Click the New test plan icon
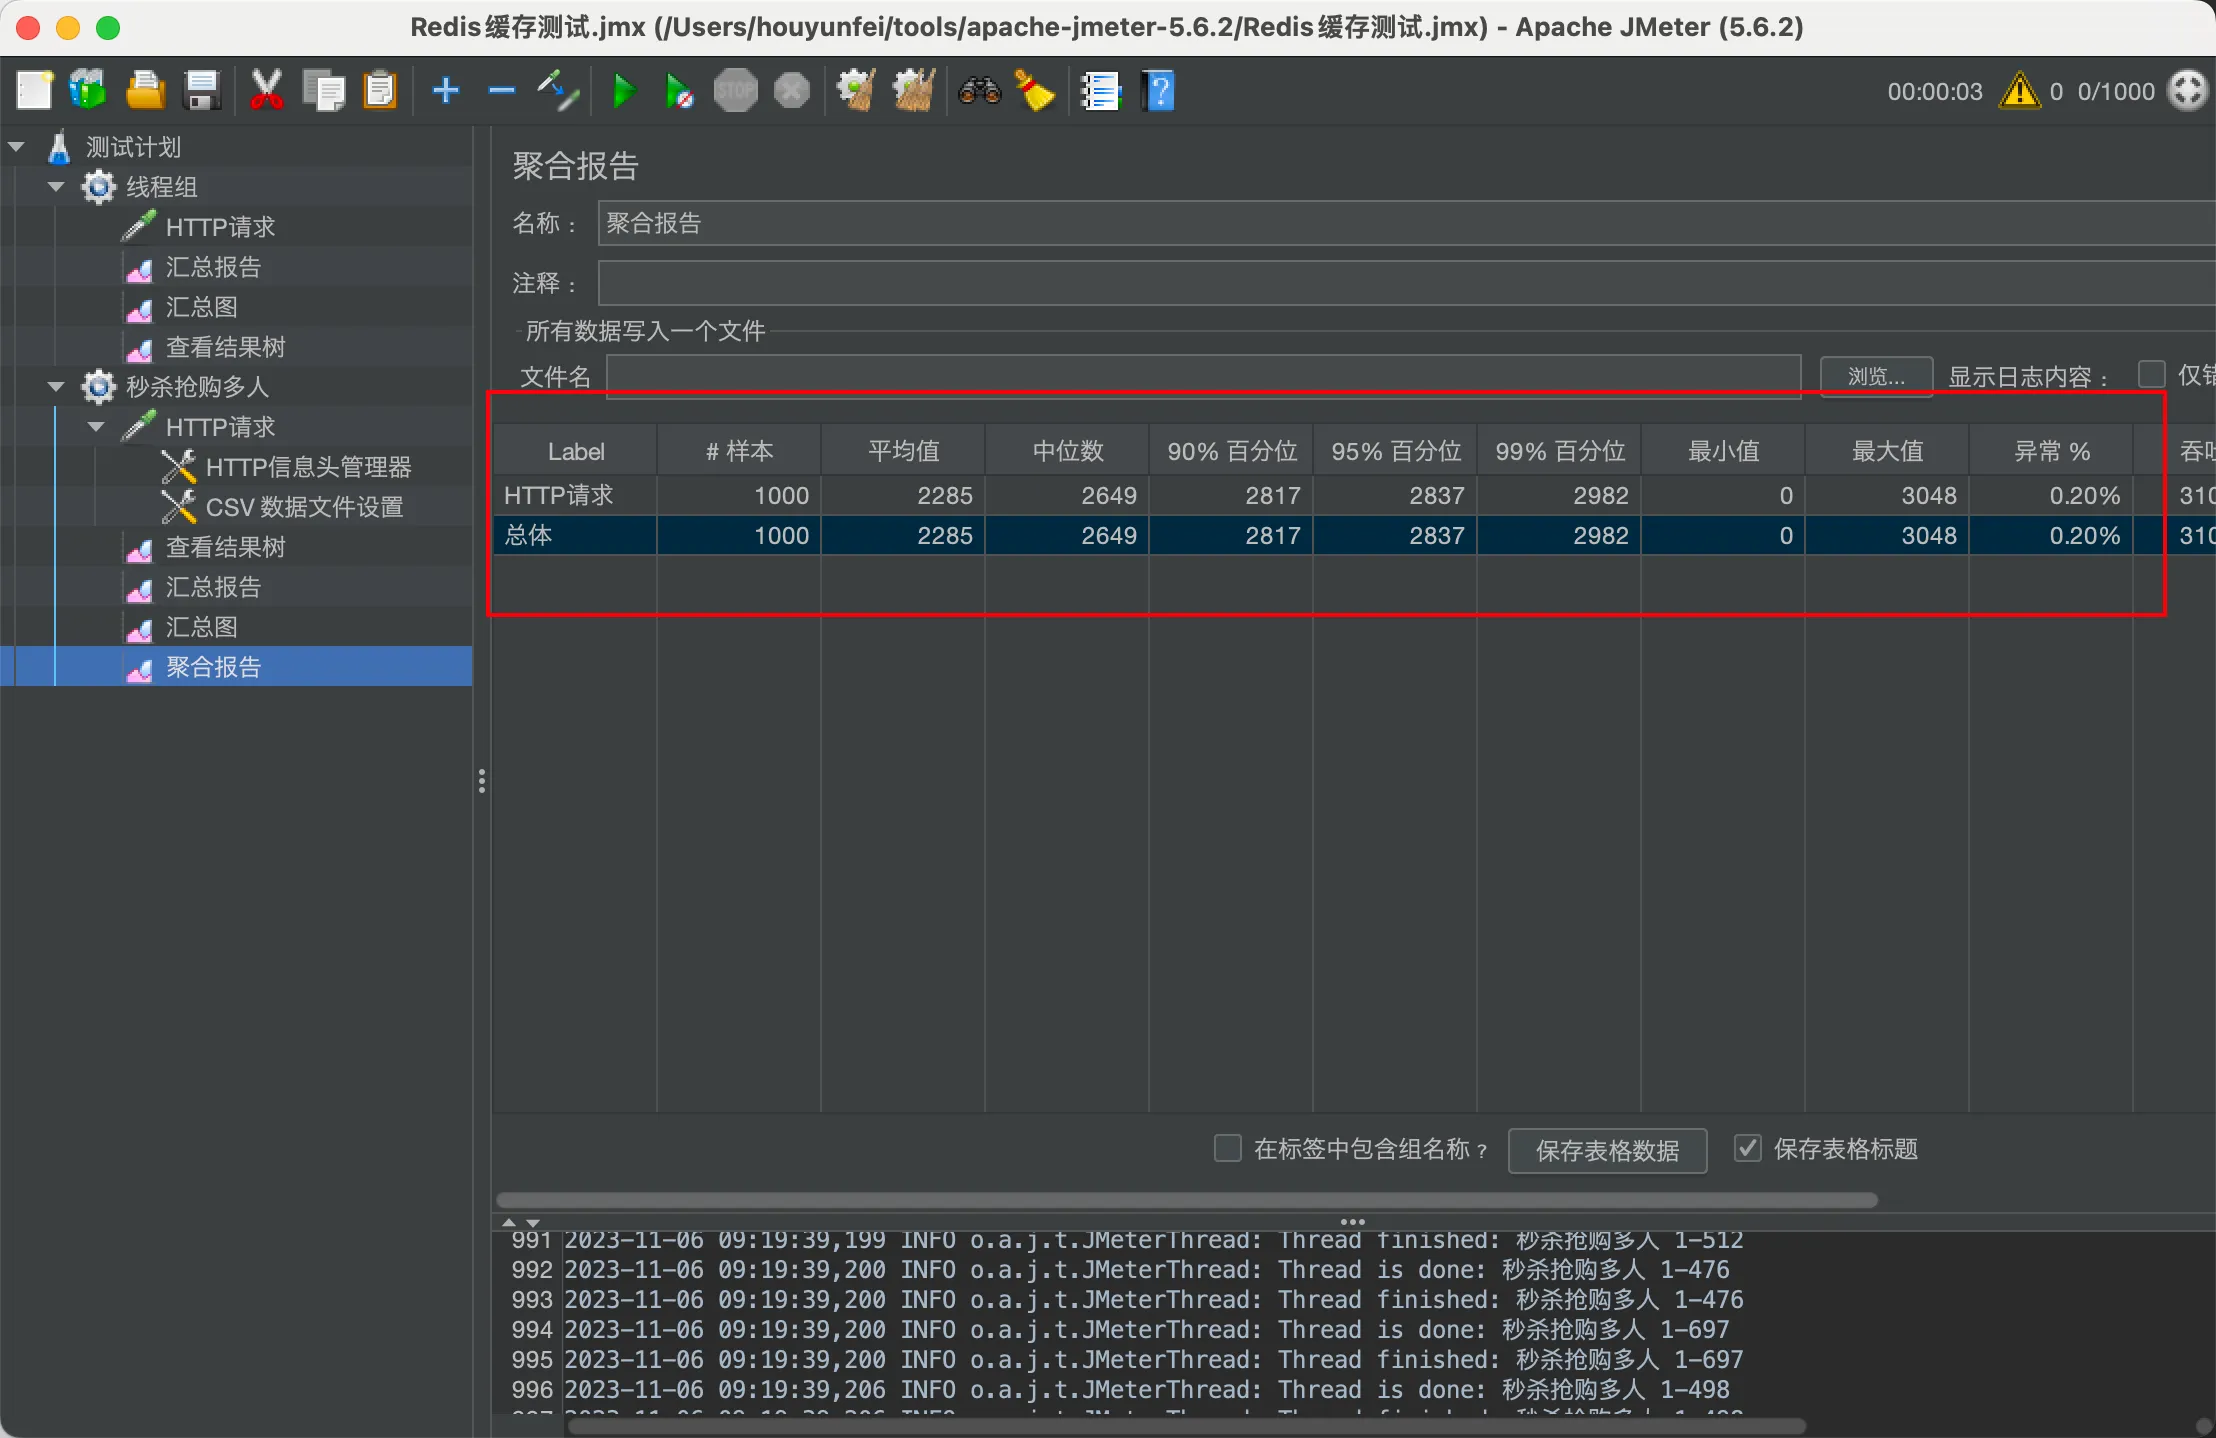This screenshot has width=2216, height=1438. [34, 91]
